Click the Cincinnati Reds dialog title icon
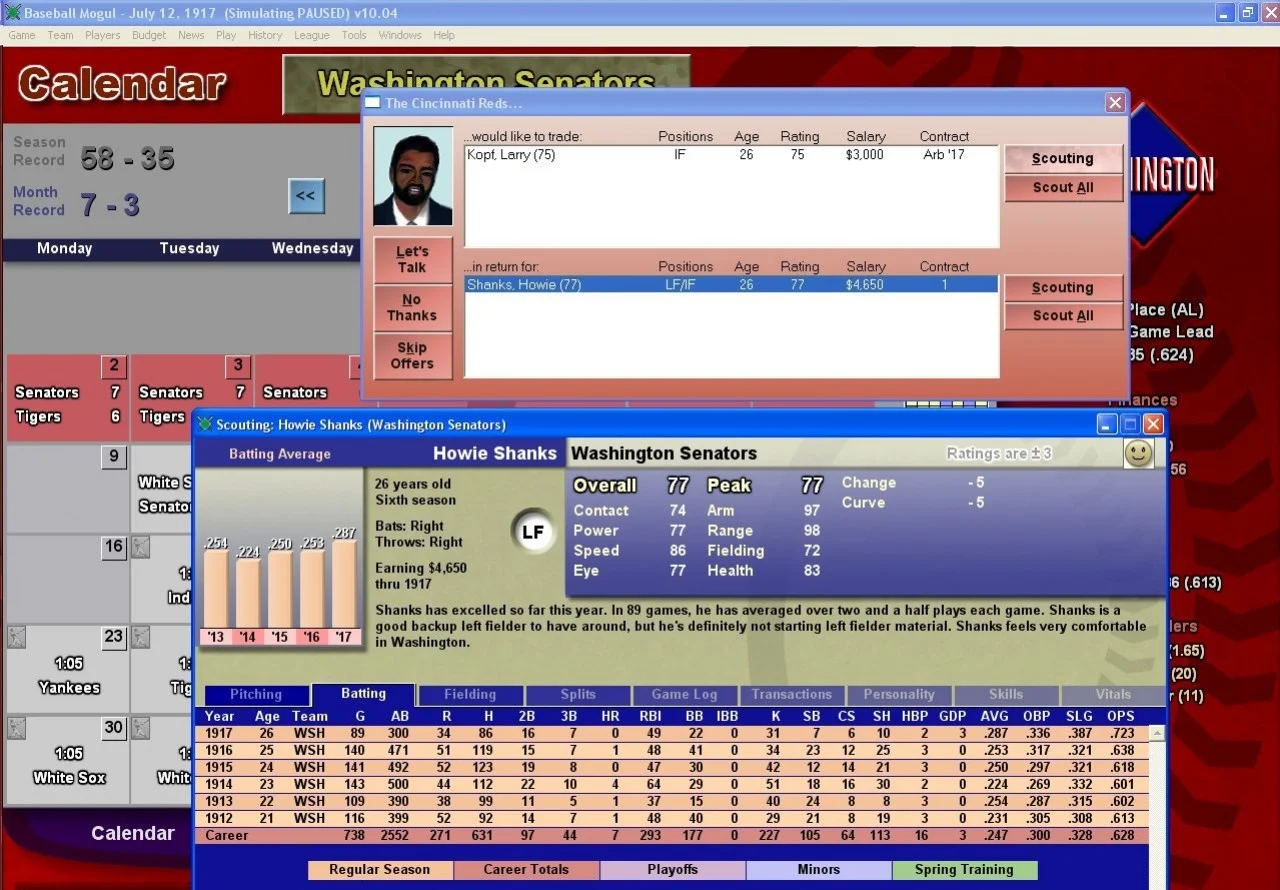Screen dimensions: 1280x890 pyautogui.click(x=372, y=103)
